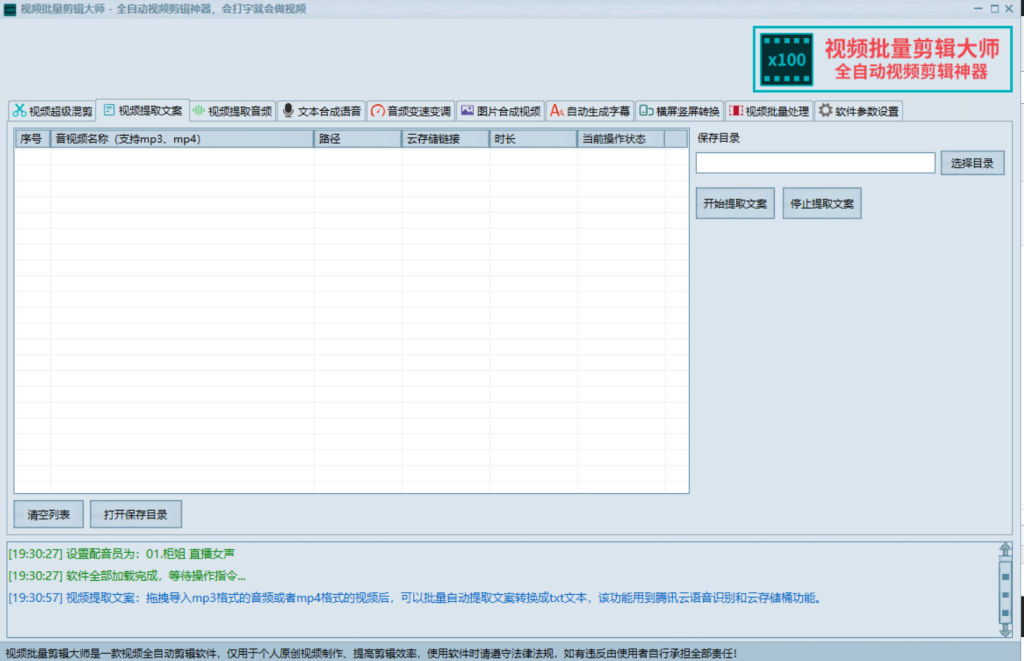Click log line 软件全部加载完成，等待操作指令
Screen dimensions: 1024x661
127,575
